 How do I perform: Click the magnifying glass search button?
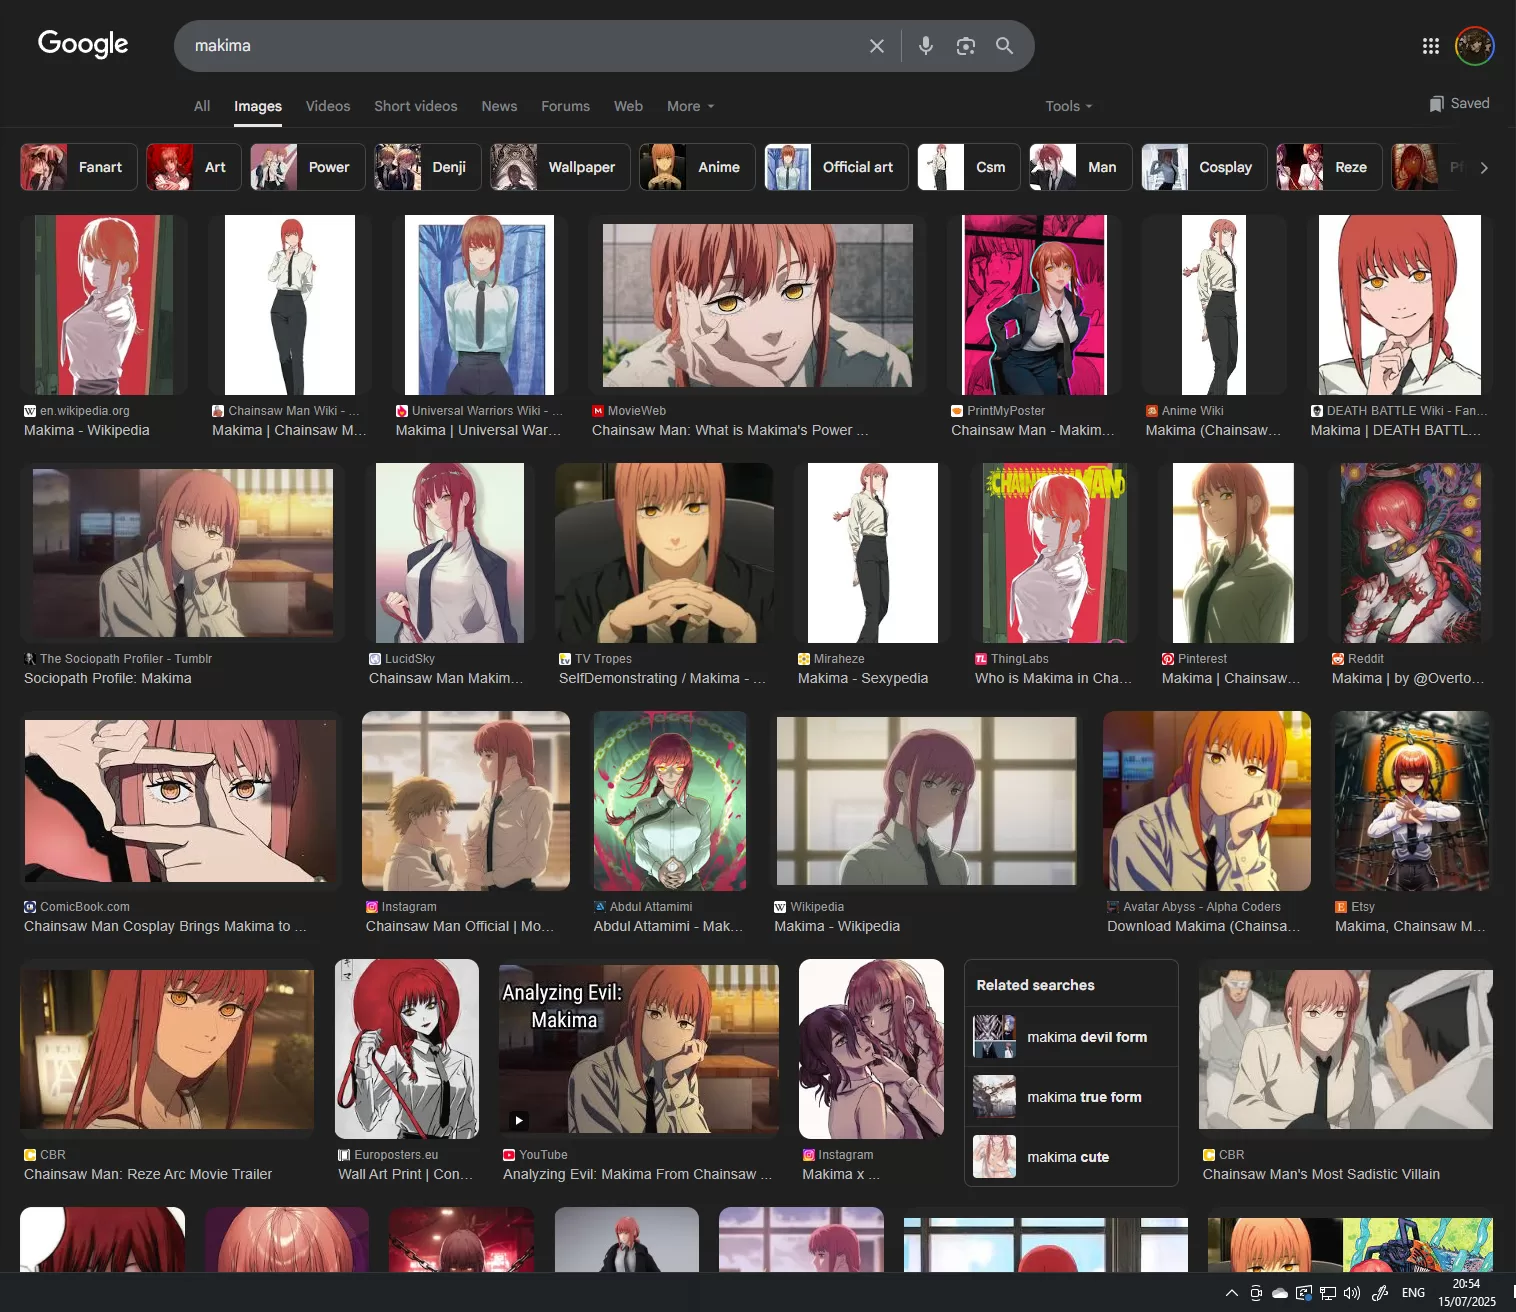click(1004, 46)
